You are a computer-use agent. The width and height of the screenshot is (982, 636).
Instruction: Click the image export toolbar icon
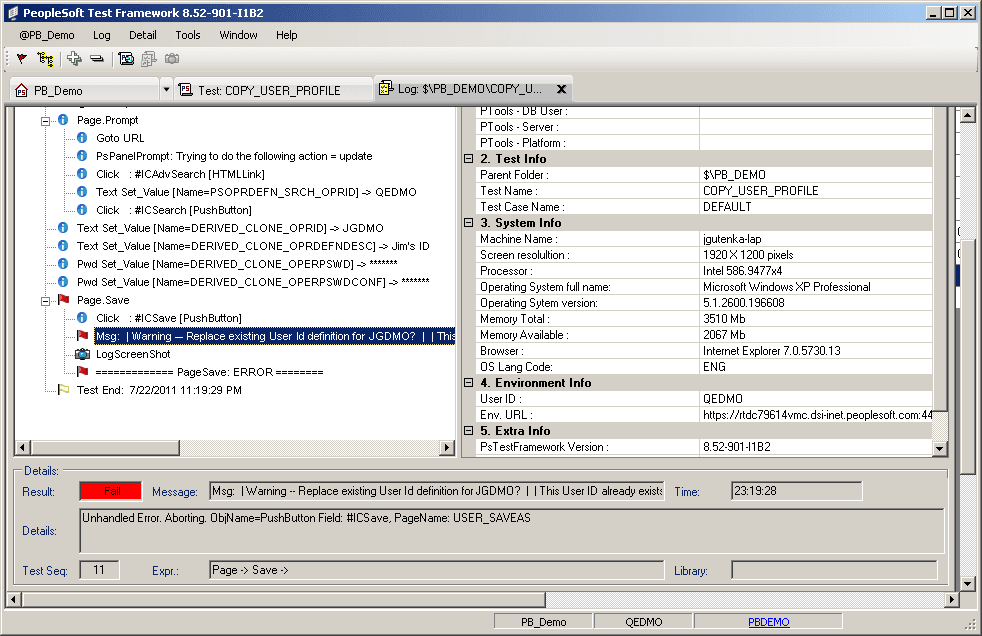(x=148, y=58)
